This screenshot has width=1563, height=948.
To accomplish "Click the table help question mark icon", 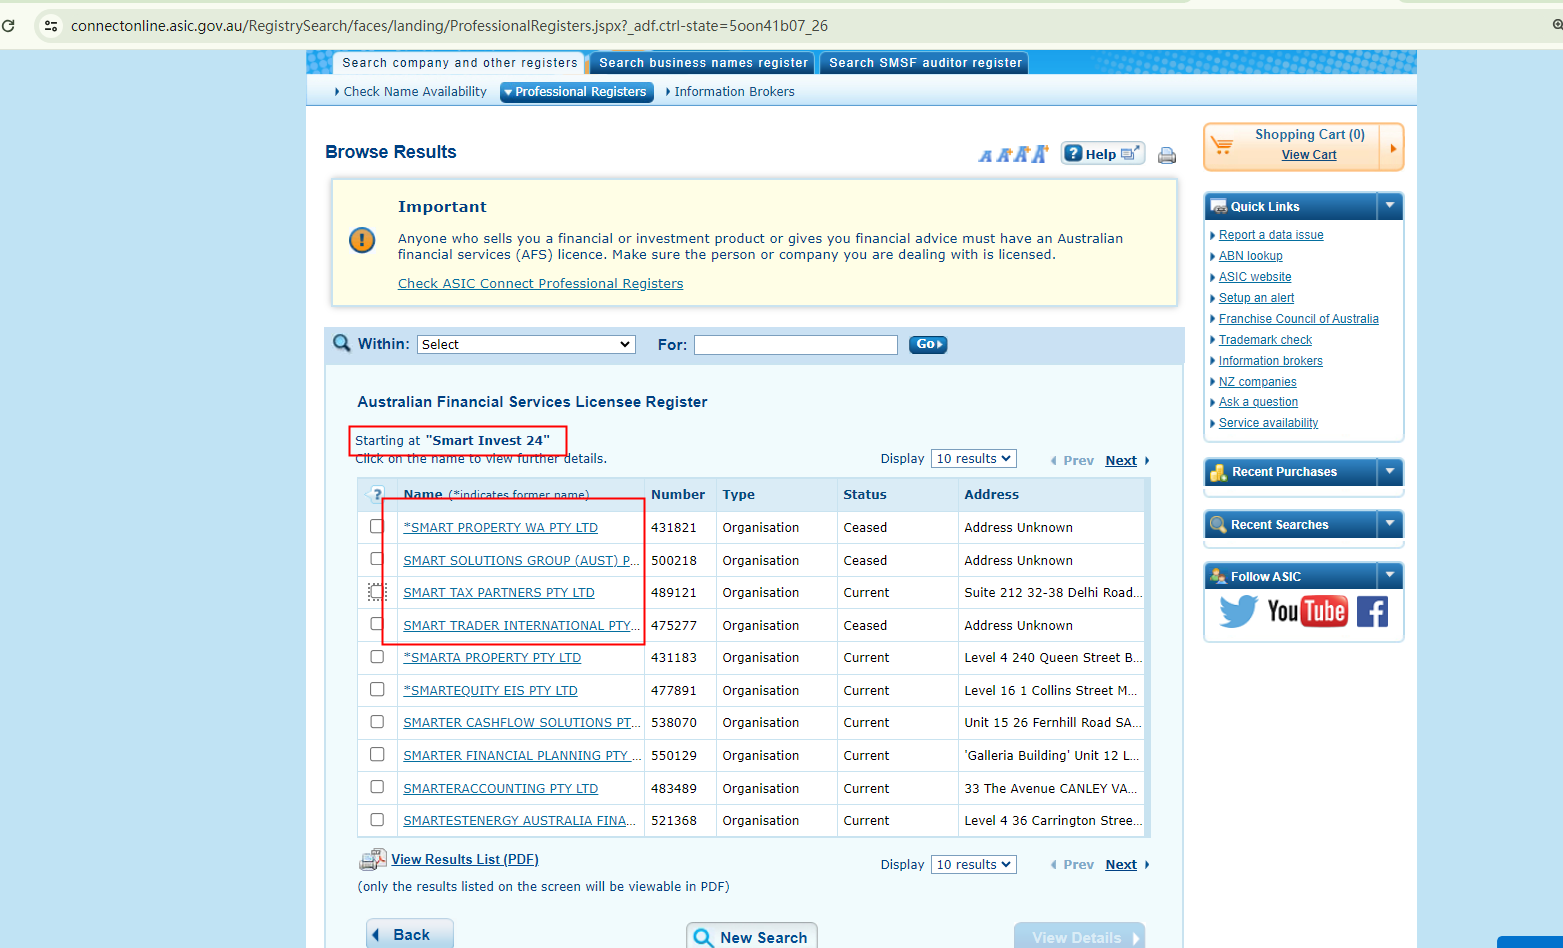I will click(376, 494).
